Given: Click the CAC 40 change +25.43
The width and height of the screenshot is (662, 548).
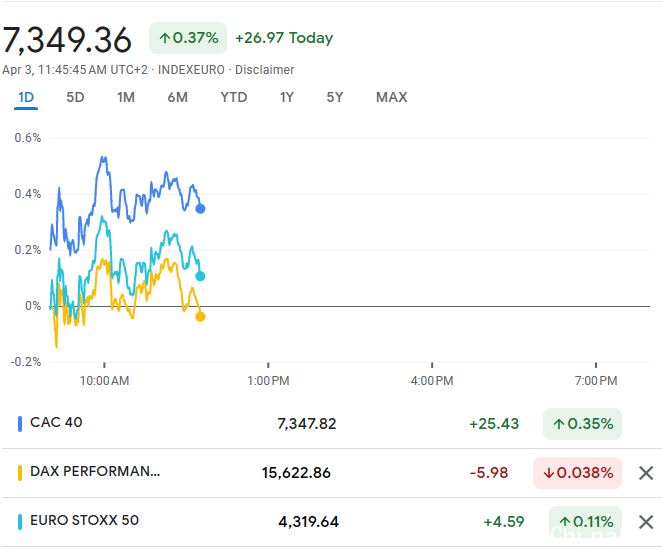Looking at the screenshot, I should coord(494,424).
